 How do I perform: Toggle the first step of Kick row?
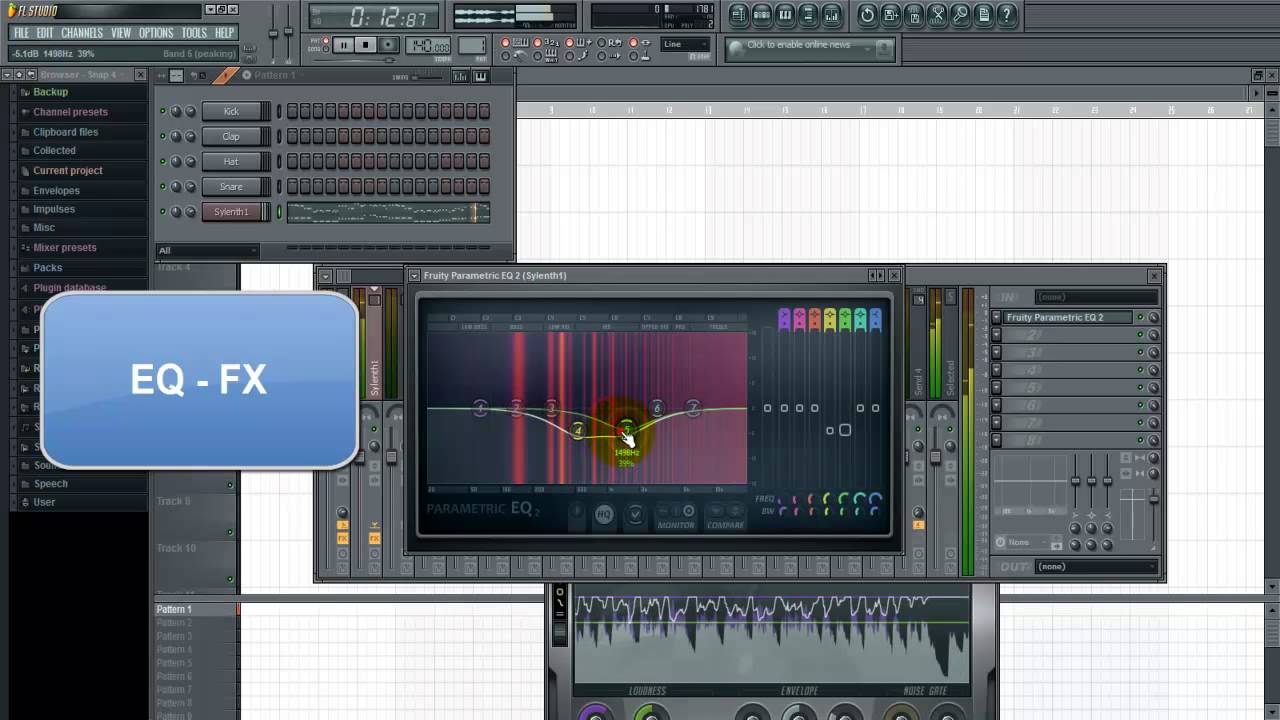coord(292,111)
